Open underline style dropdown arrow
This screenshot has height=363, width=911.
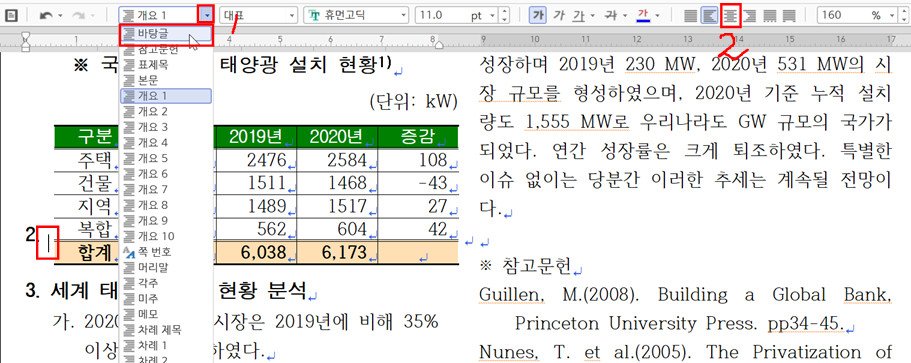pyautogui.click(x=592, y=16)
